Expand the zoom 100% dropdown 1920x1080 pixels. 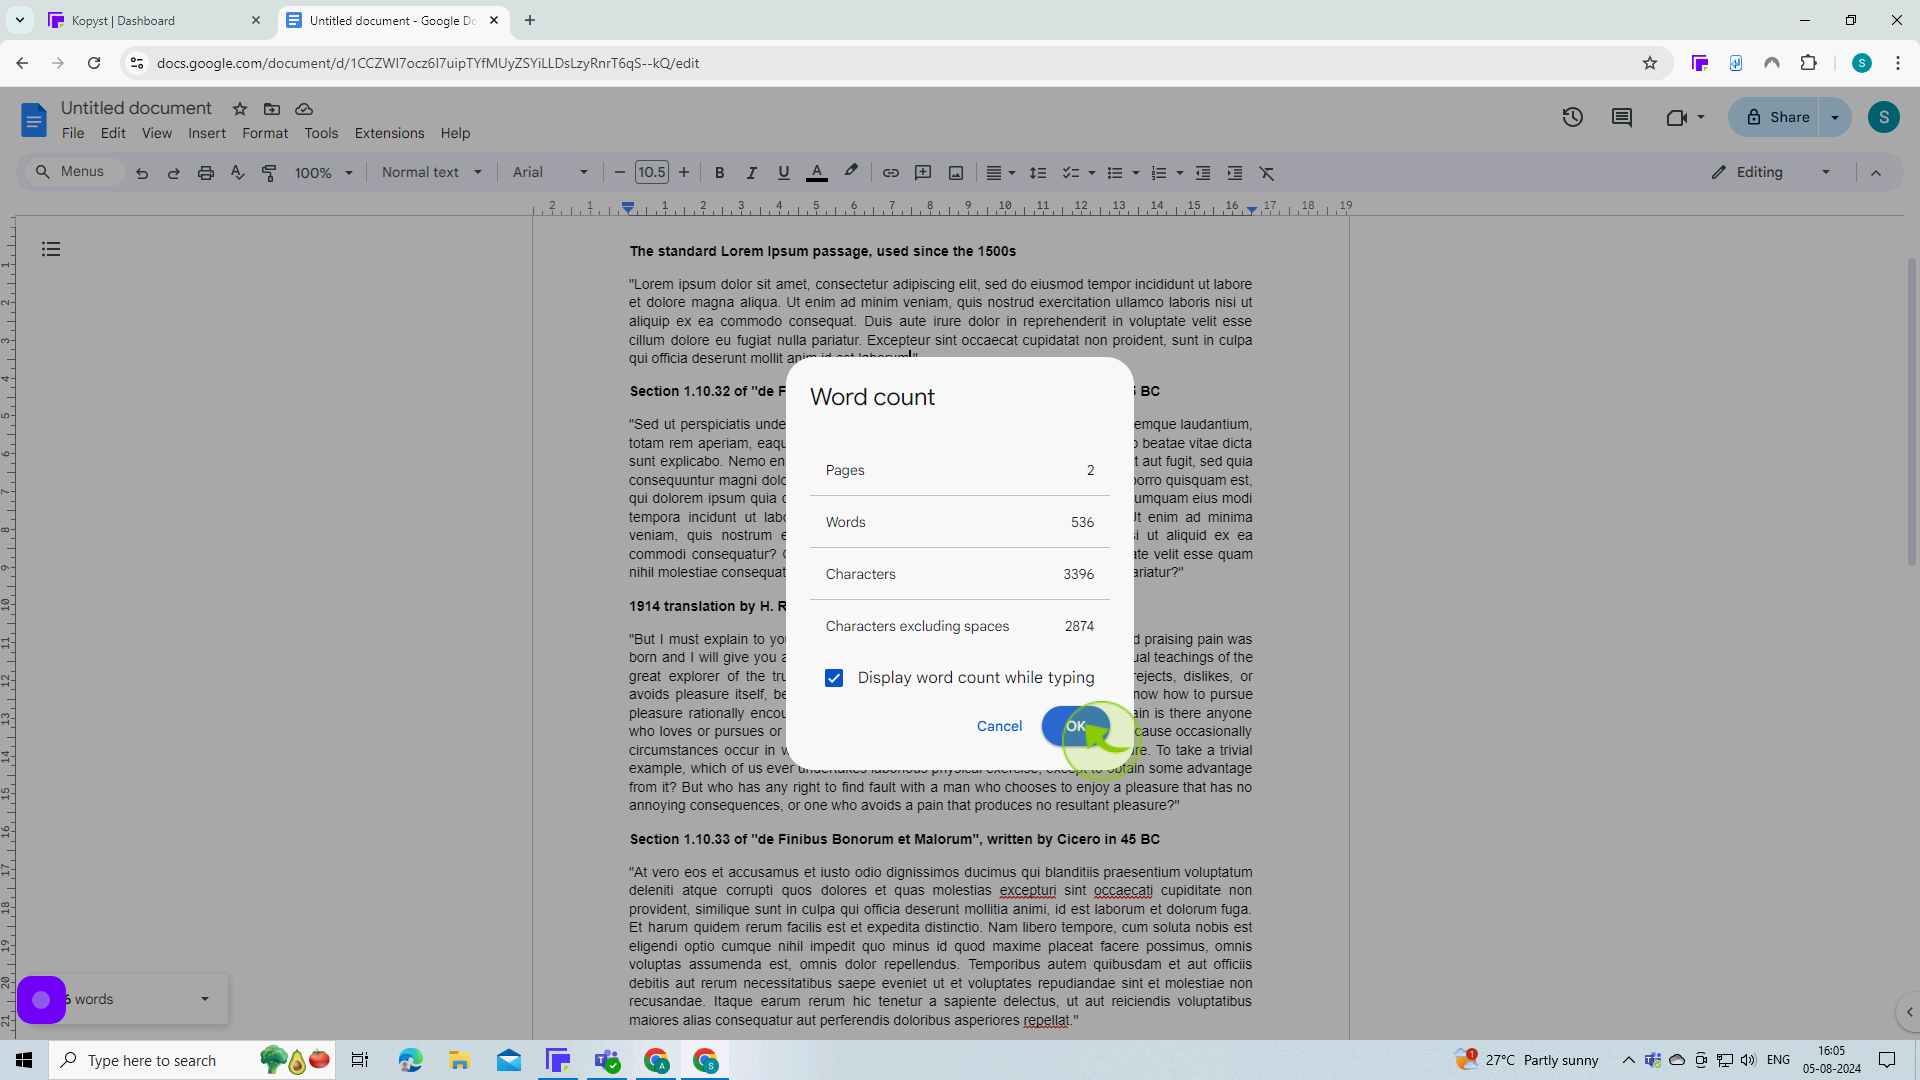pyautogui.click(x=324, y=173)
